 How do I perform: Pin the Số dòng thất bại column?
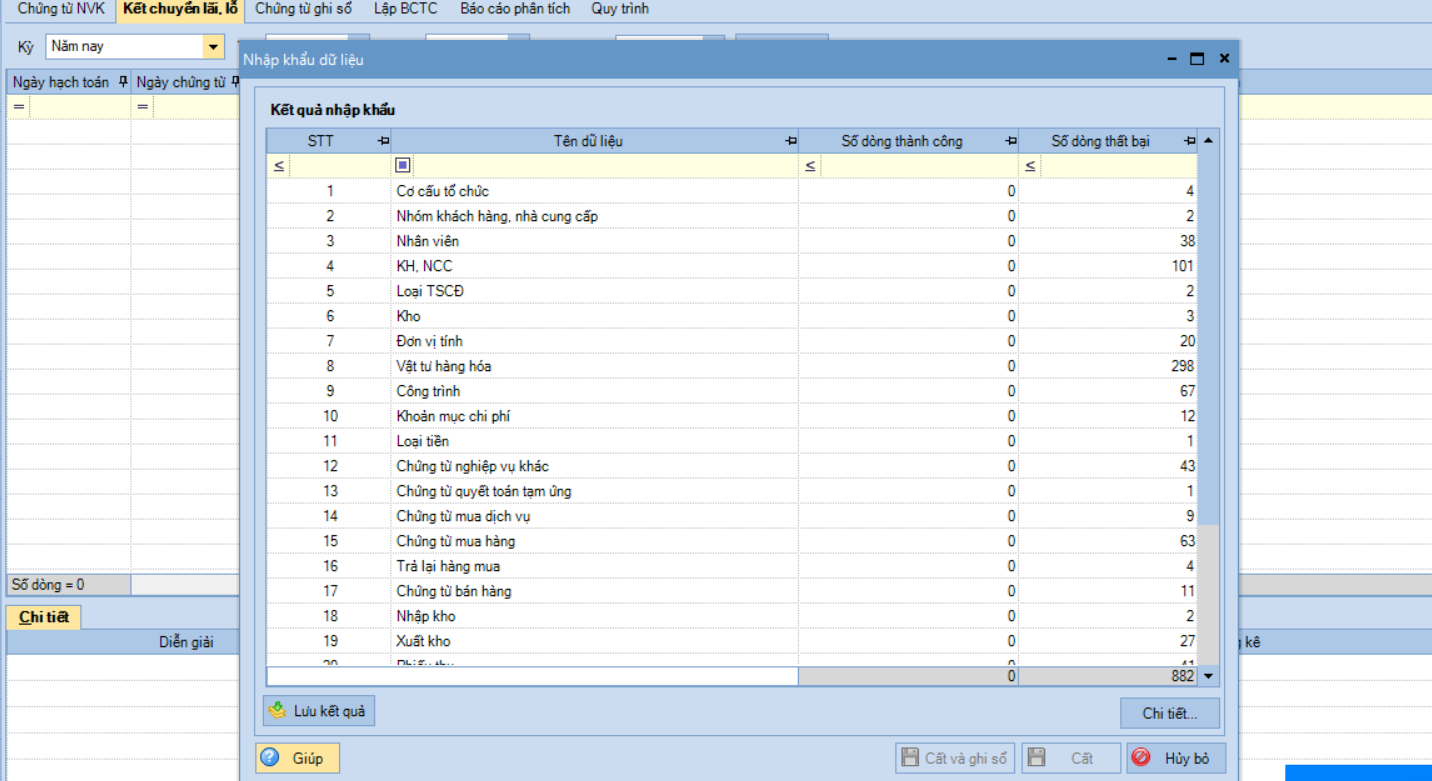(x=1189, y=141)
